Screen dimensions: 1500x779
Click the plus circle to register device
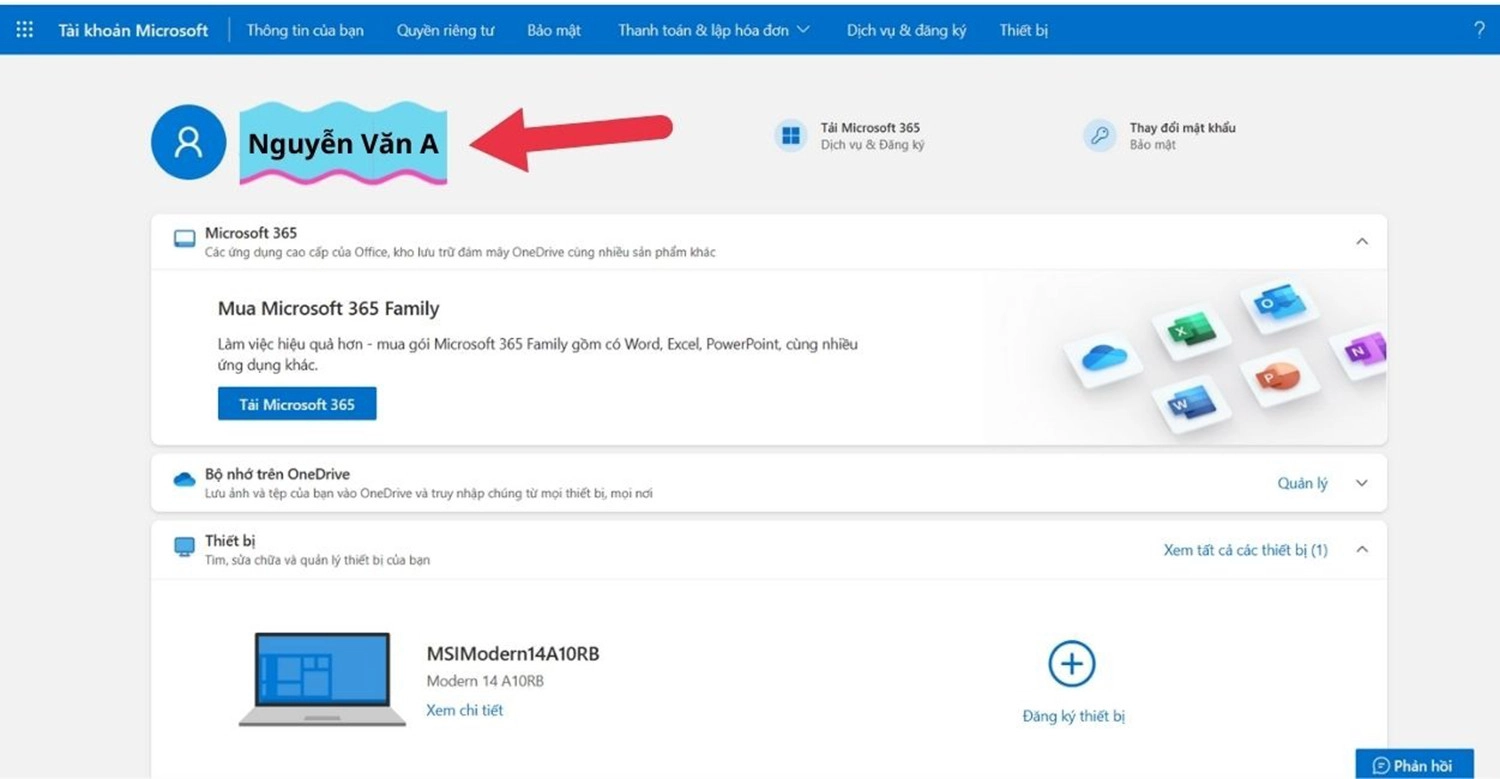point(1072,664)
